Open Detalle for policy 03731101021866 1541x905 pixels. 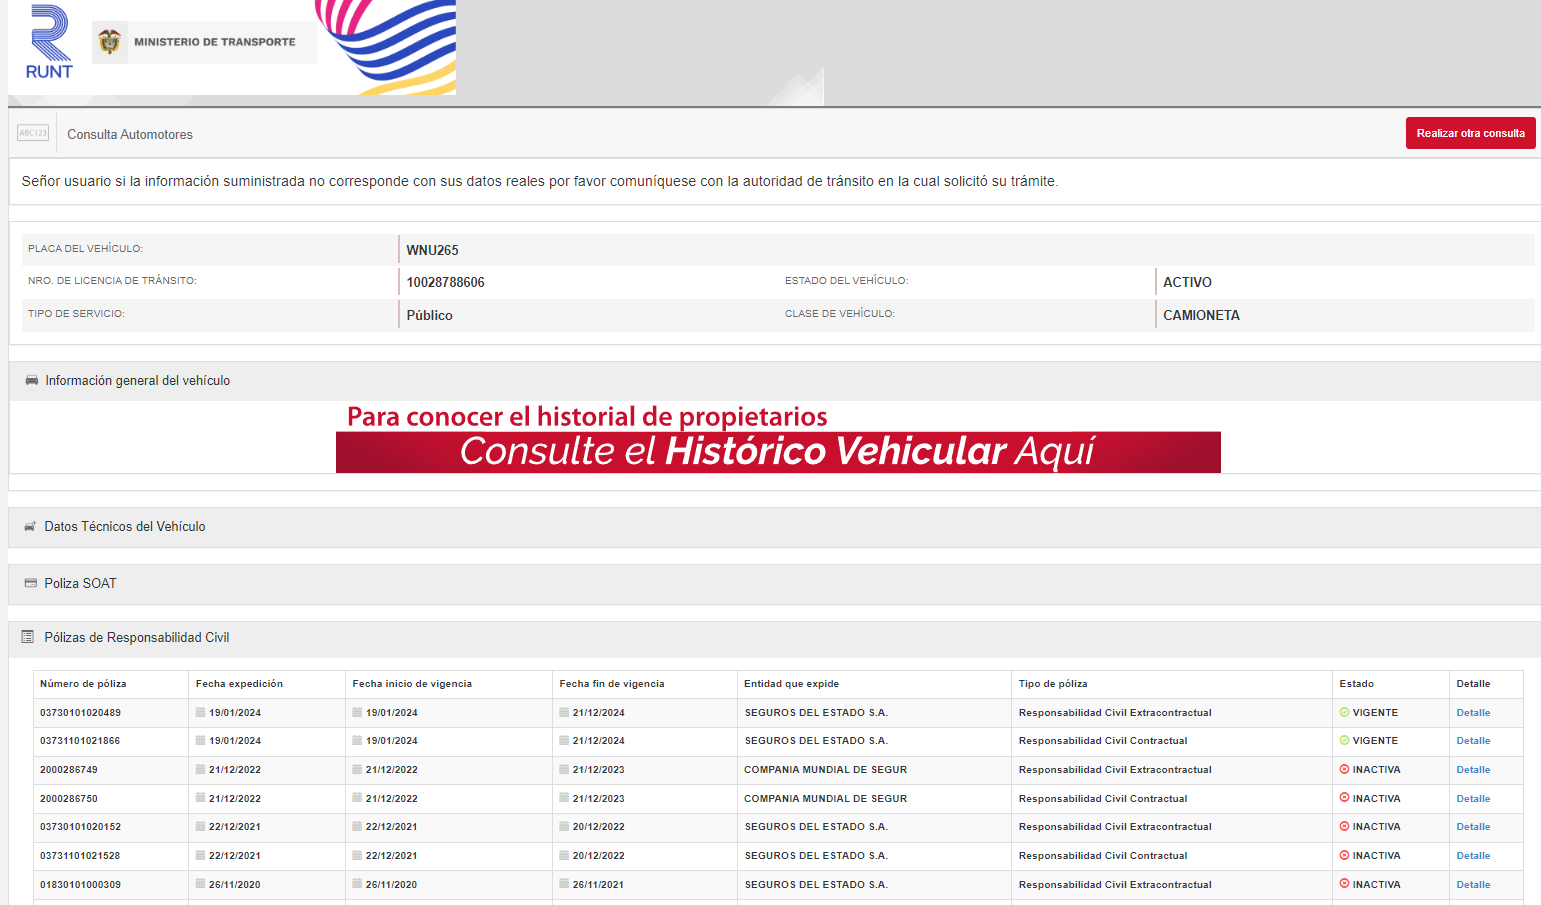[x=1473, y=741]
